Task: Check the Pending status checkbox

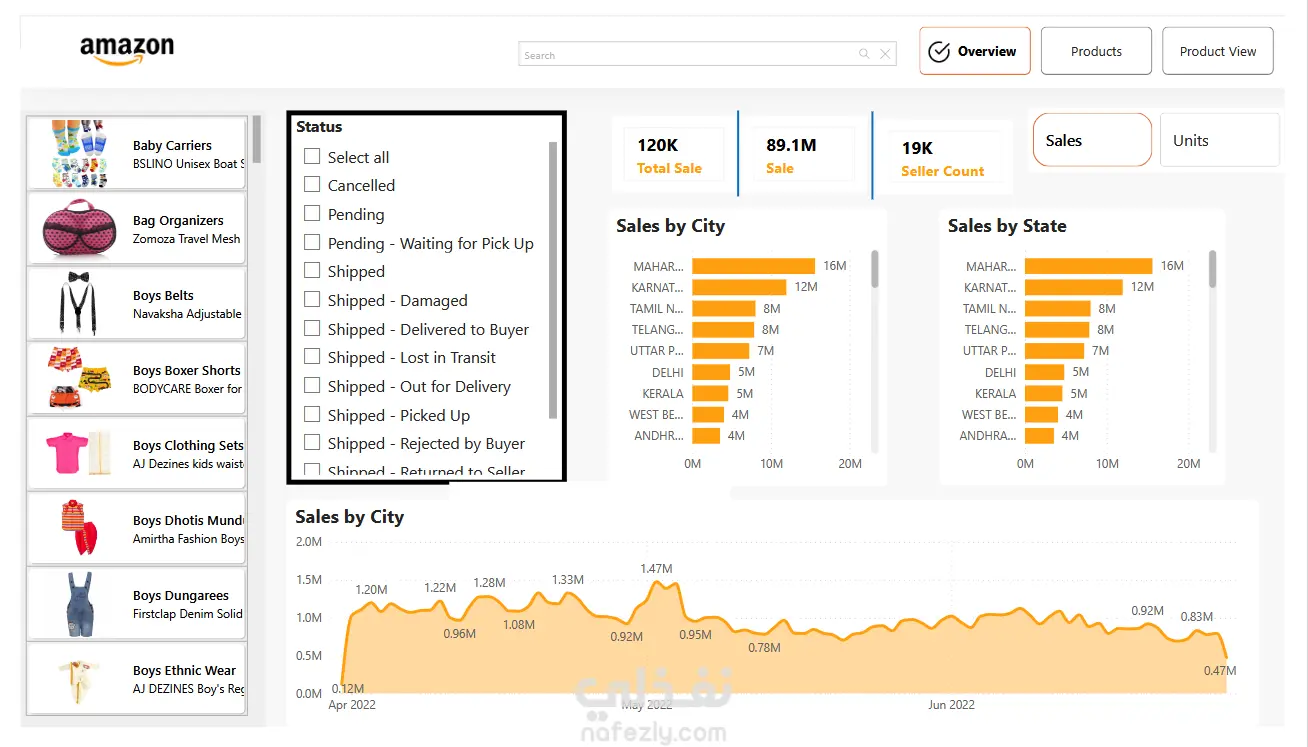Action: pyautogui.click(x=312, y=213)
